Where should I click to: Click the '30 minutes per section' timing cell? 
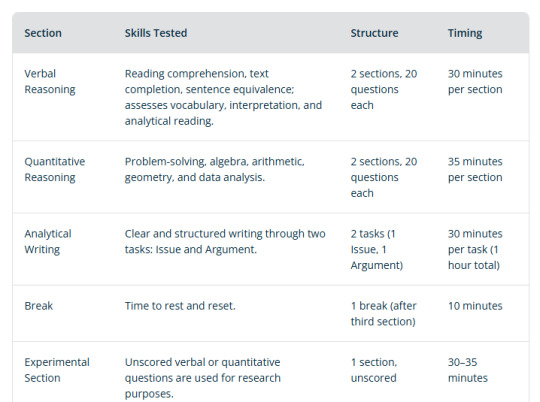pyautogui.click(x=475, y=82)
